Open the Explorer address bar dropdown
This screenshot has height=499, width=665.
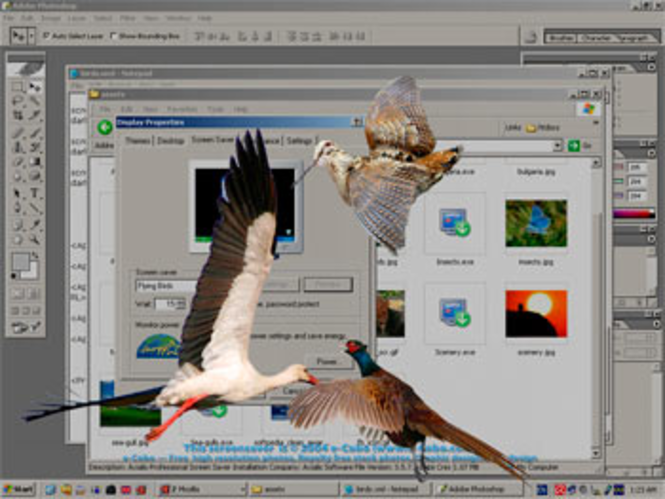point(557,146)
